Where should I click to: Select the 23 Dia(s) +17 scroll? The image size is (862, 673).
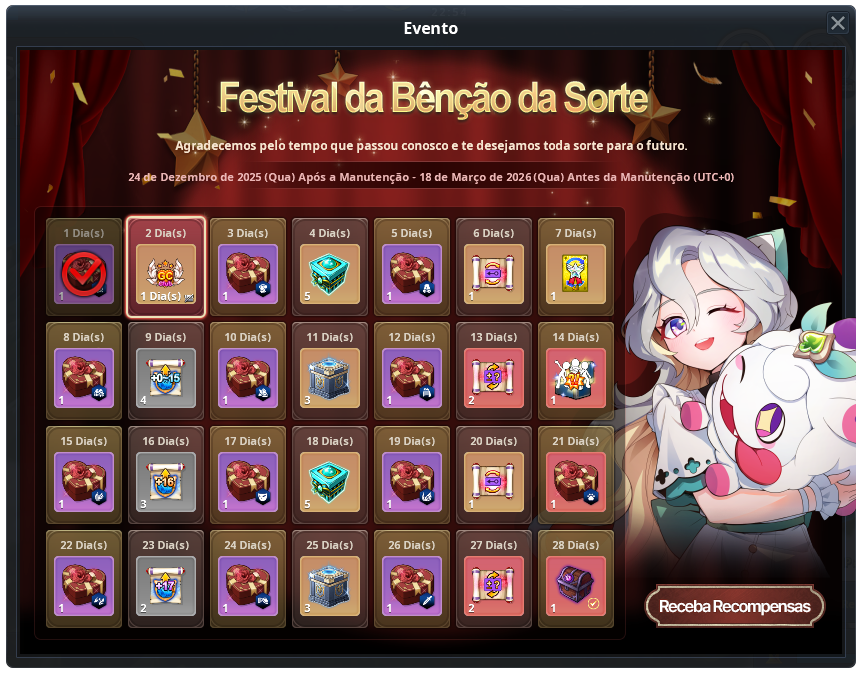click(x=165, y=586)
